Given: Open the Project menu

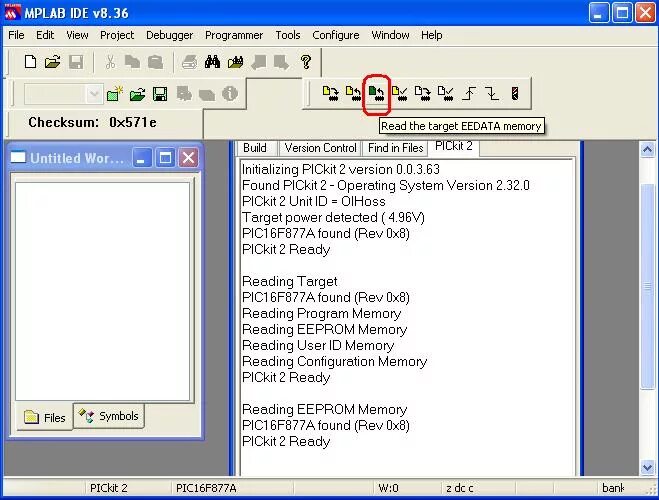Looking at the screenshot, I should coord(117,35).
